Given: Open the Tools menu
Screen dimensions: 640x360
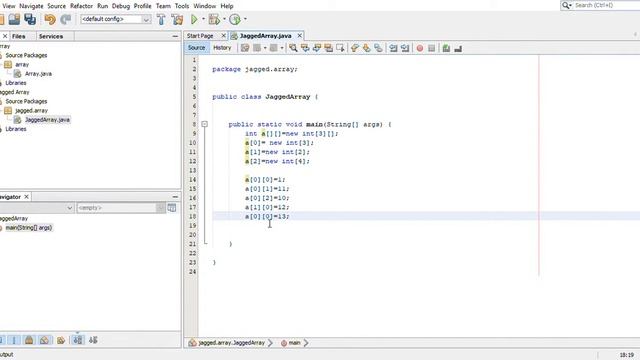Looking at the screenshot, I should click(x=182, y=6).
